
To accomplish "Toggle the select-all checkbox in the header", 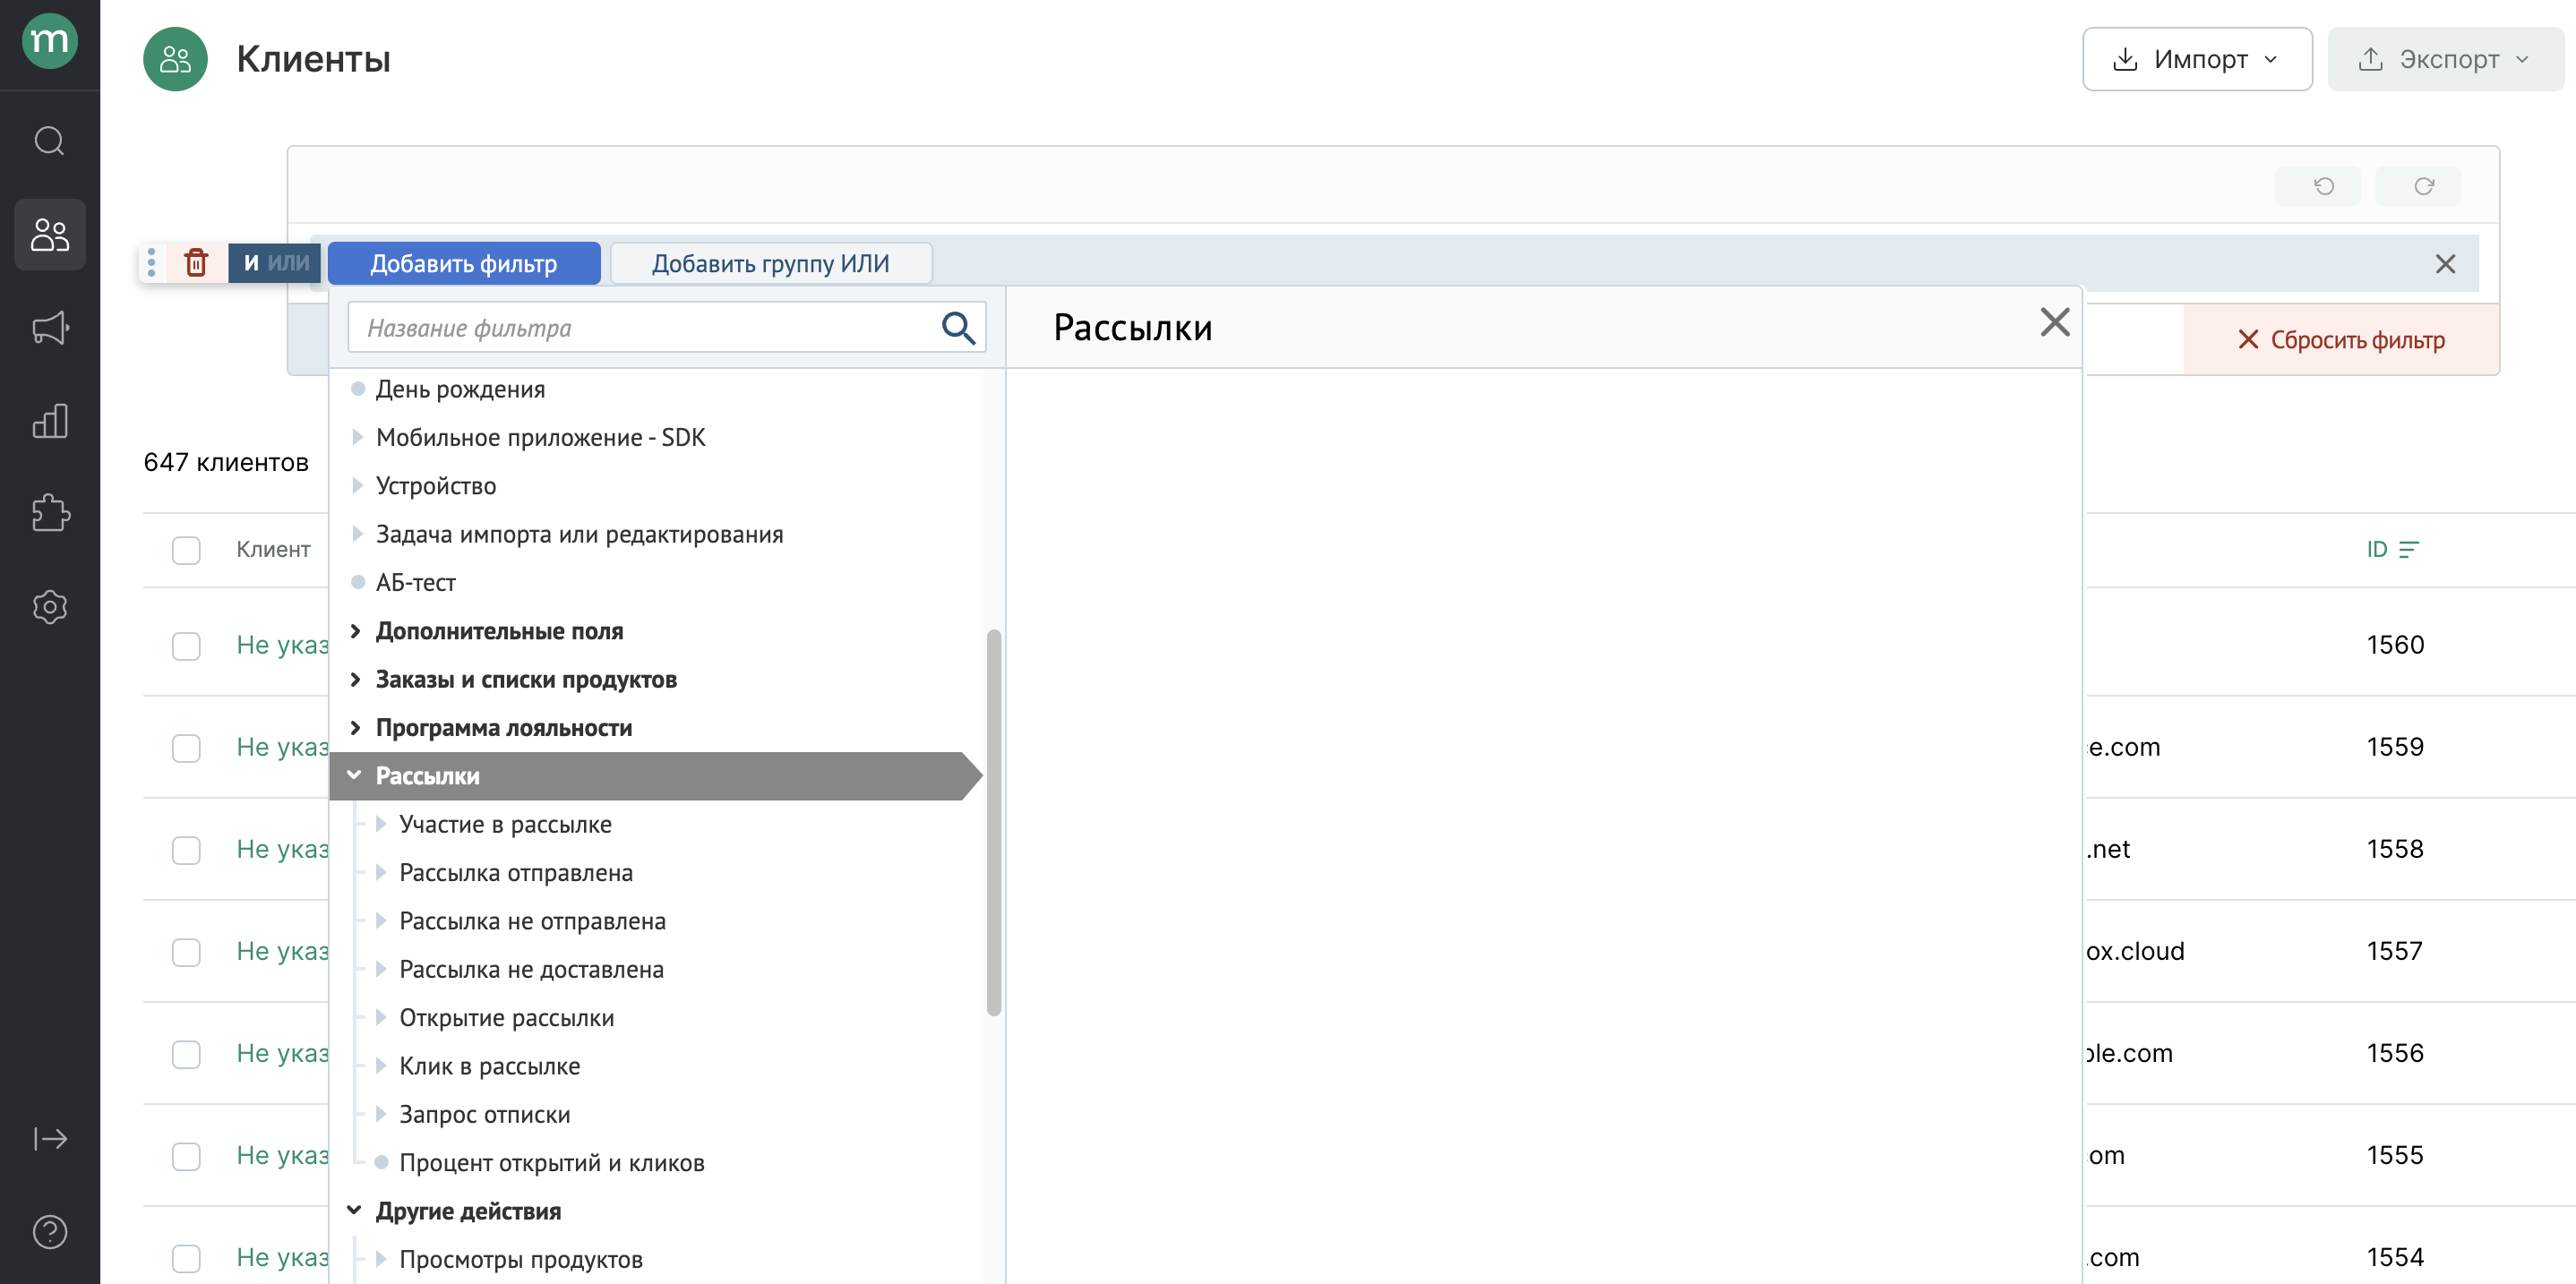I will coord(186,550).
